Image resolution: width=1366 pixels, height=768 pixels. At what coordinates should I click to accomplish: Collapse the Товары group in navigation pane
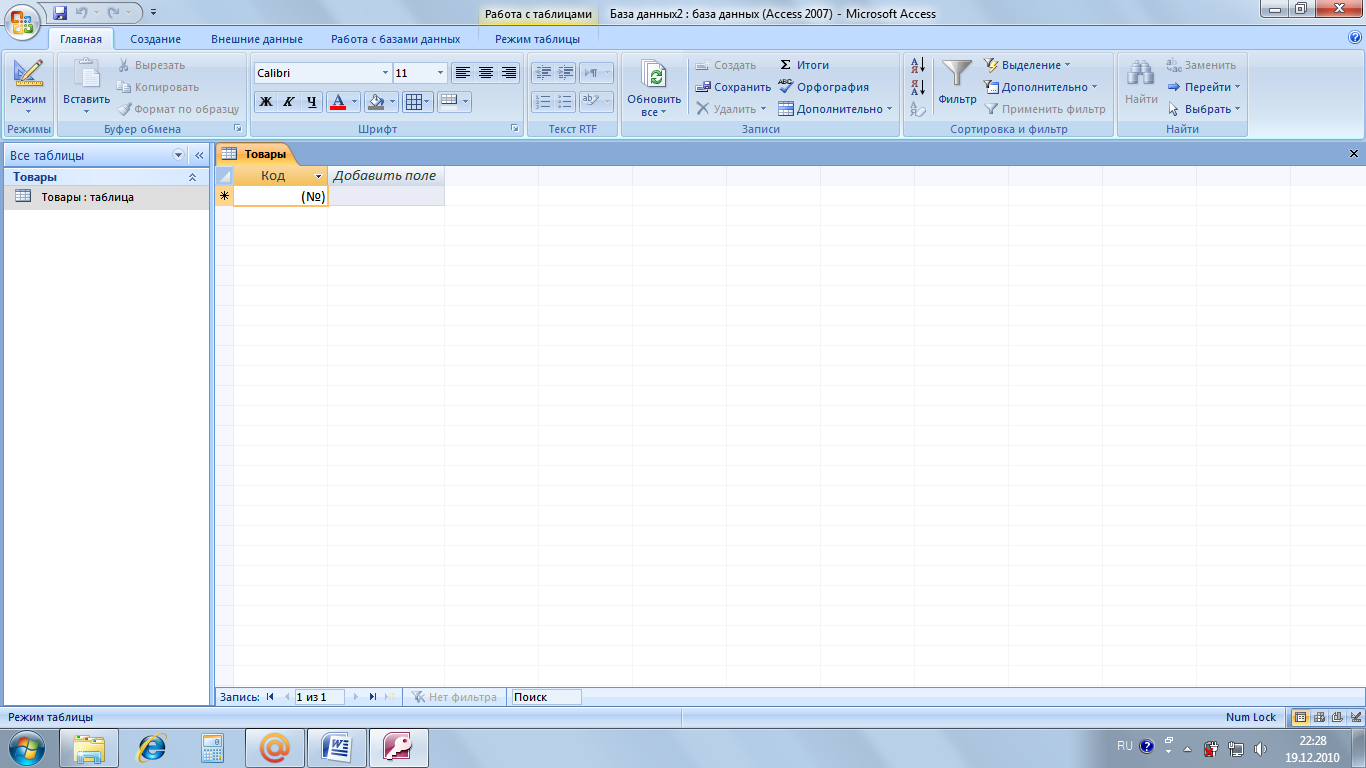coord(193,177)
